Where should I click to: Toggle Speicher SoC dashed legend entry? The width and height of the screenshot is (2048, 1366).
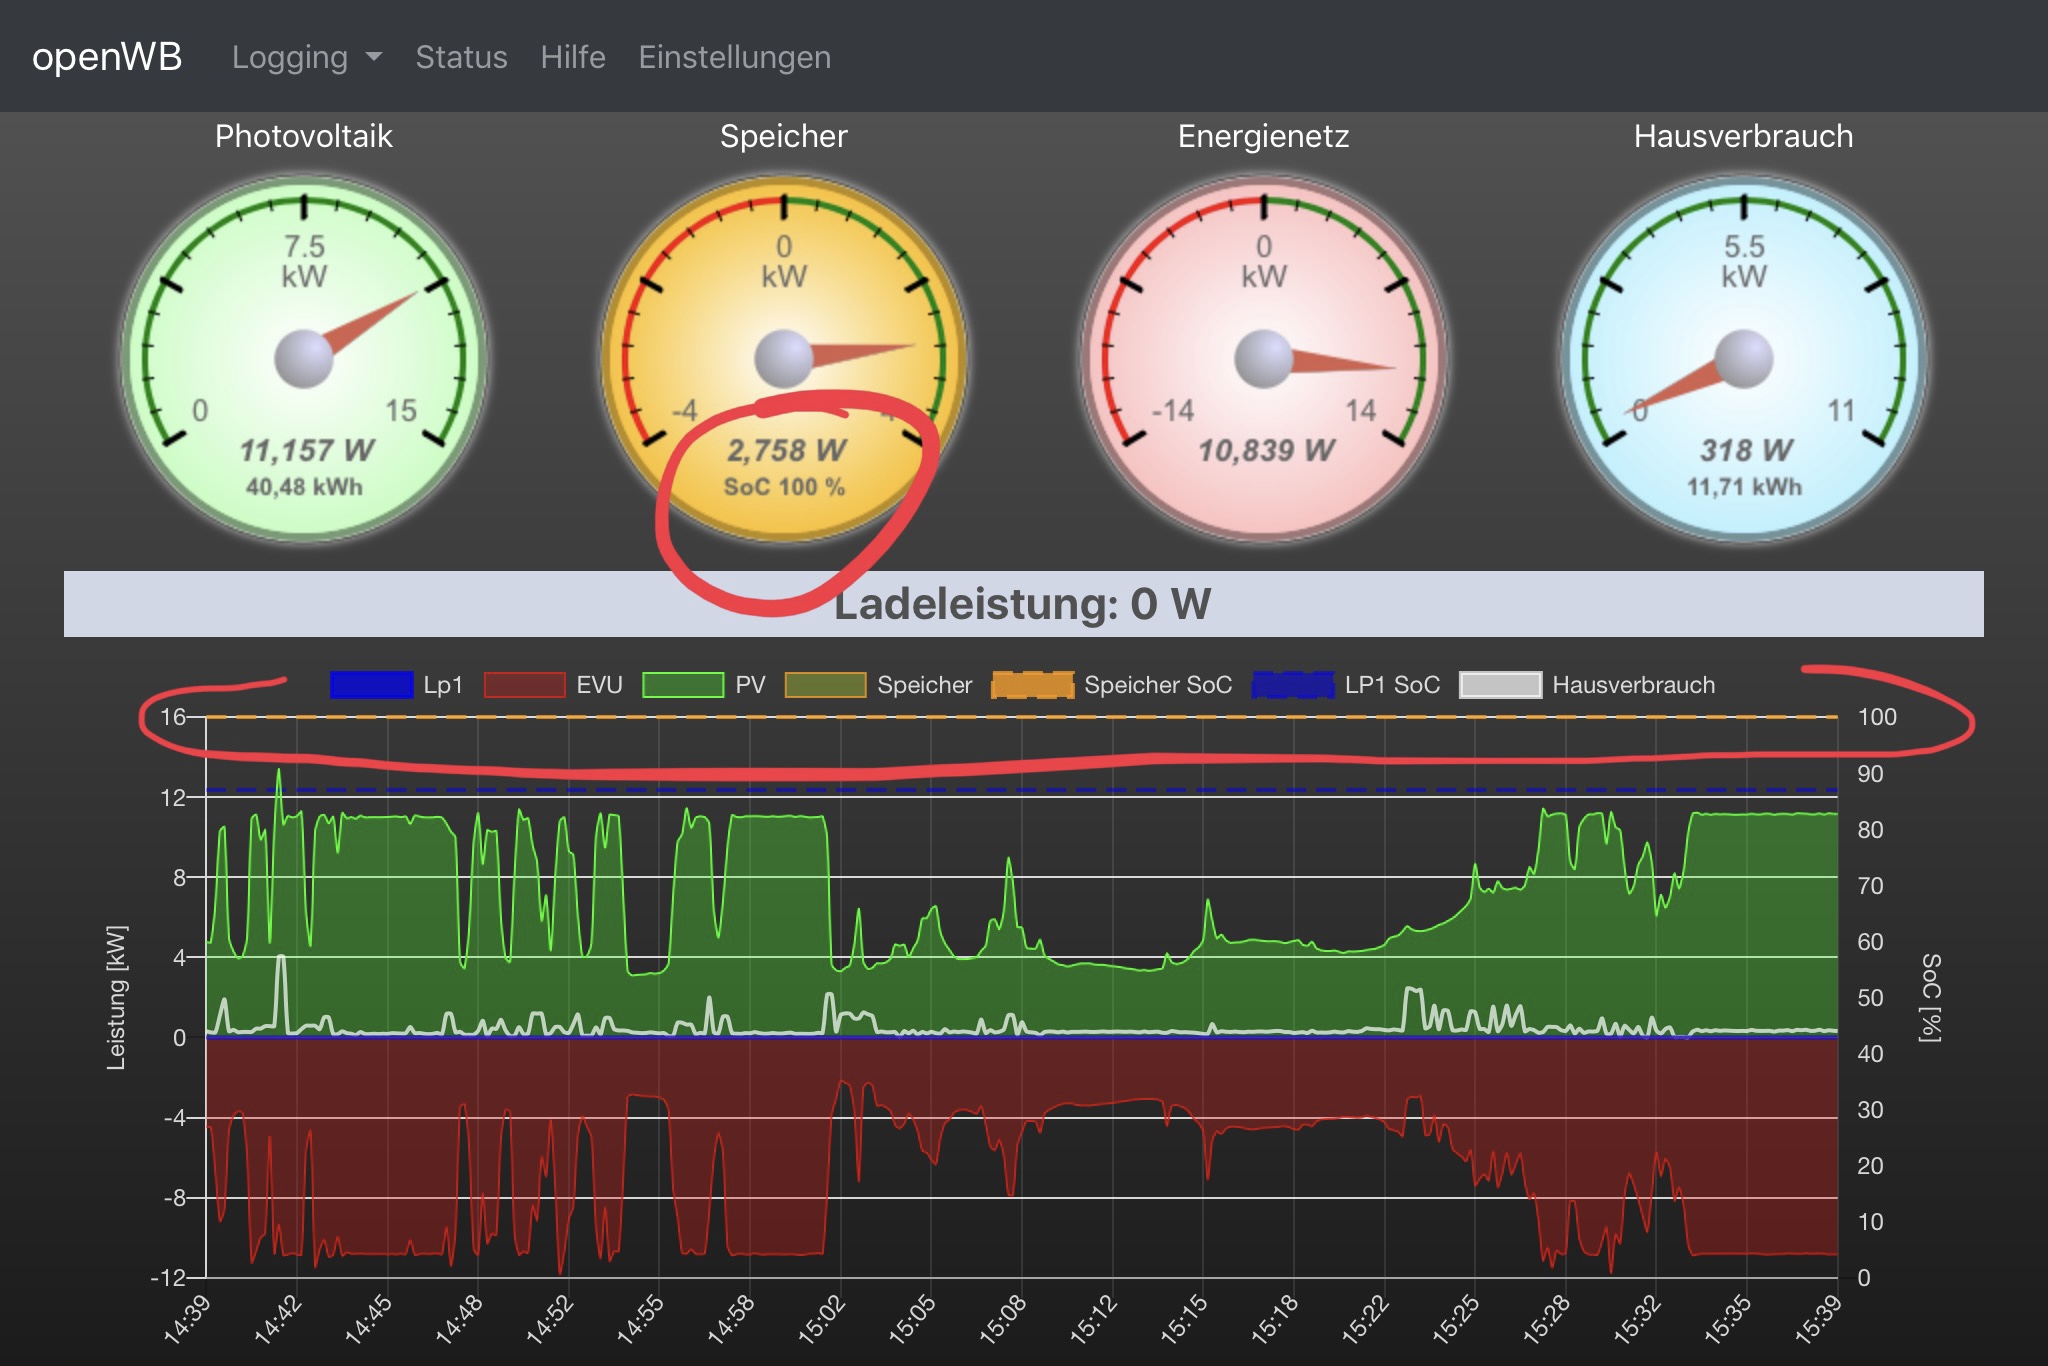(x=1032, y=685)
